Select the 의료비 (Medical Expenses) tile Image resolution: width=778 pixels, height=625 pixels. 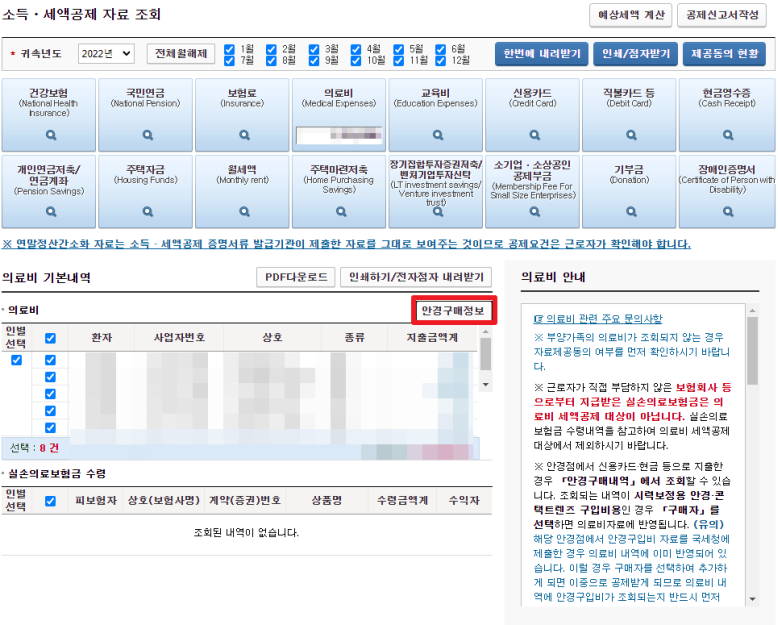339,115
